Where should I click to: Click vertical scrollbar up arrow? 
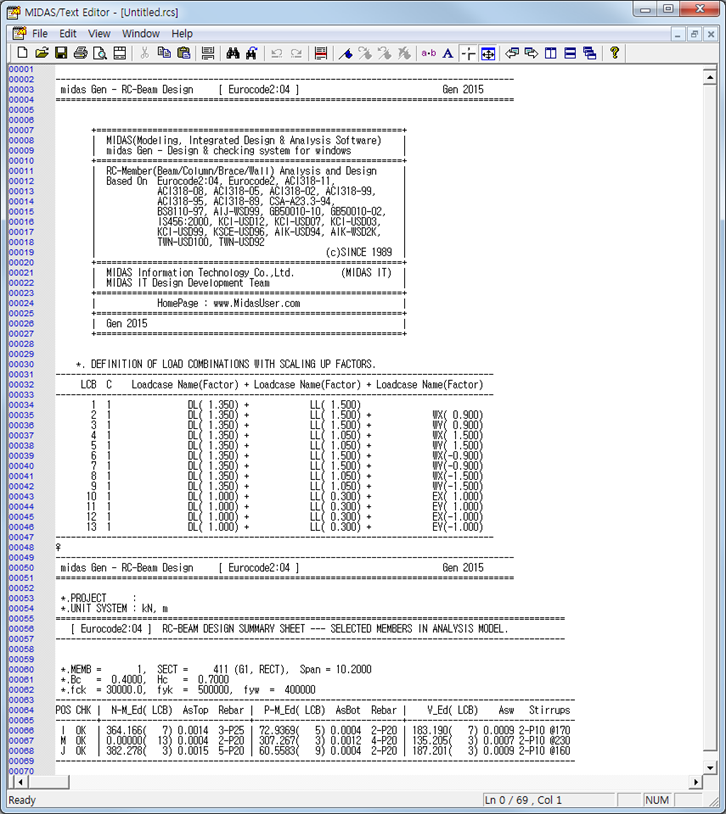[x=709, y=77]
